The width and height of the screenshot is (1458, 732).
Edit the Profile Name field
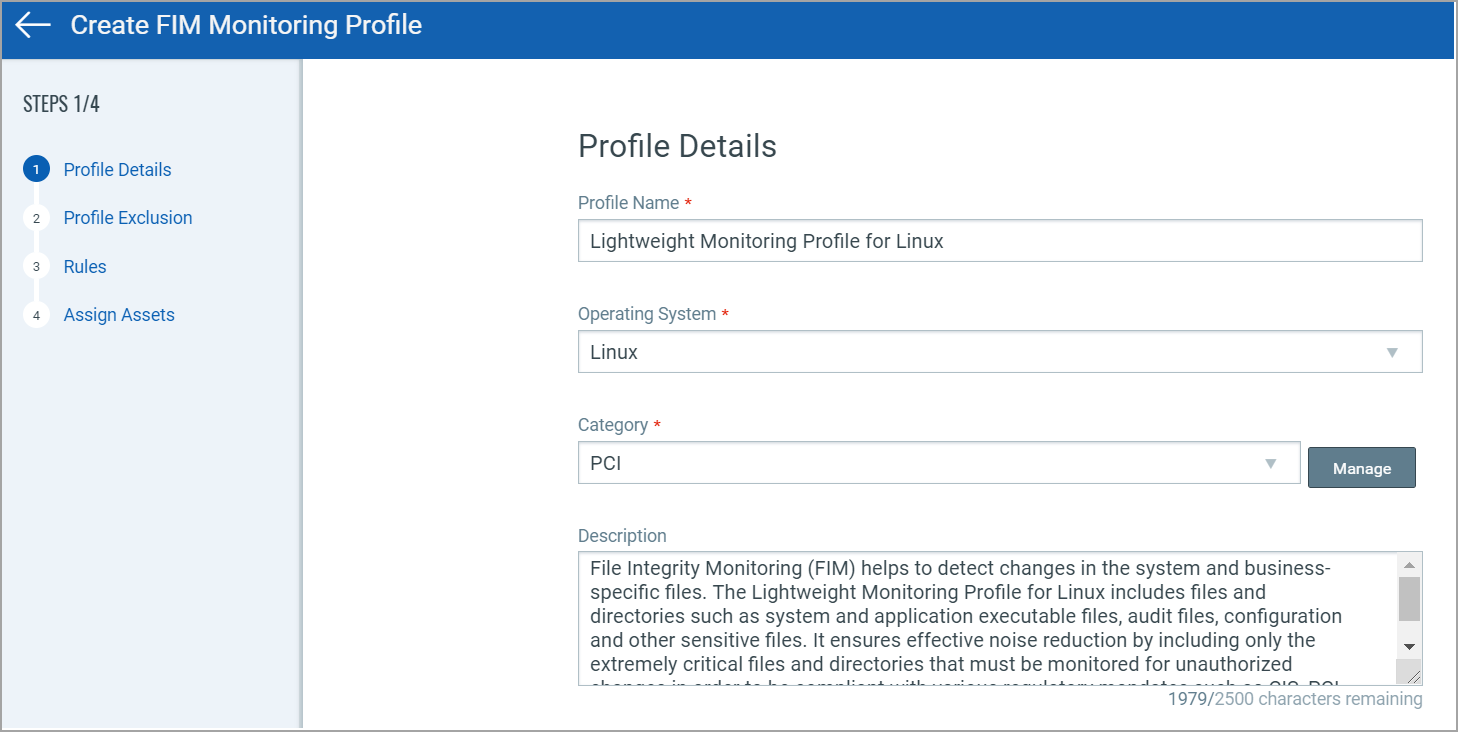1000,241
